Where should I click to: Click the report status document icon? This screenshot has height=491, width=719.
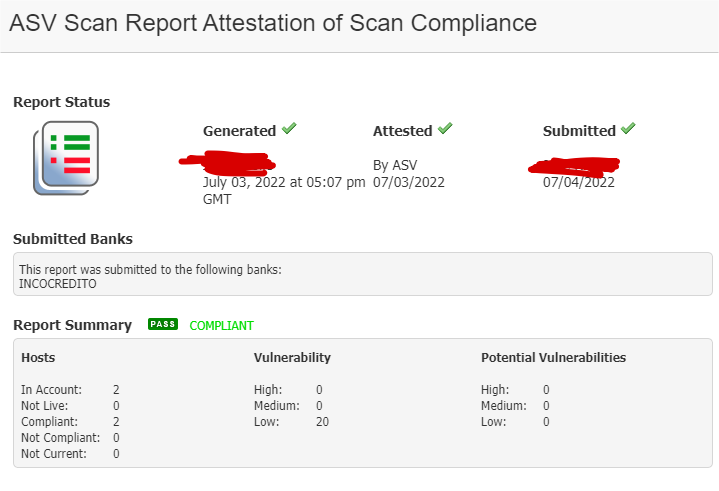[x=65, y=158]
